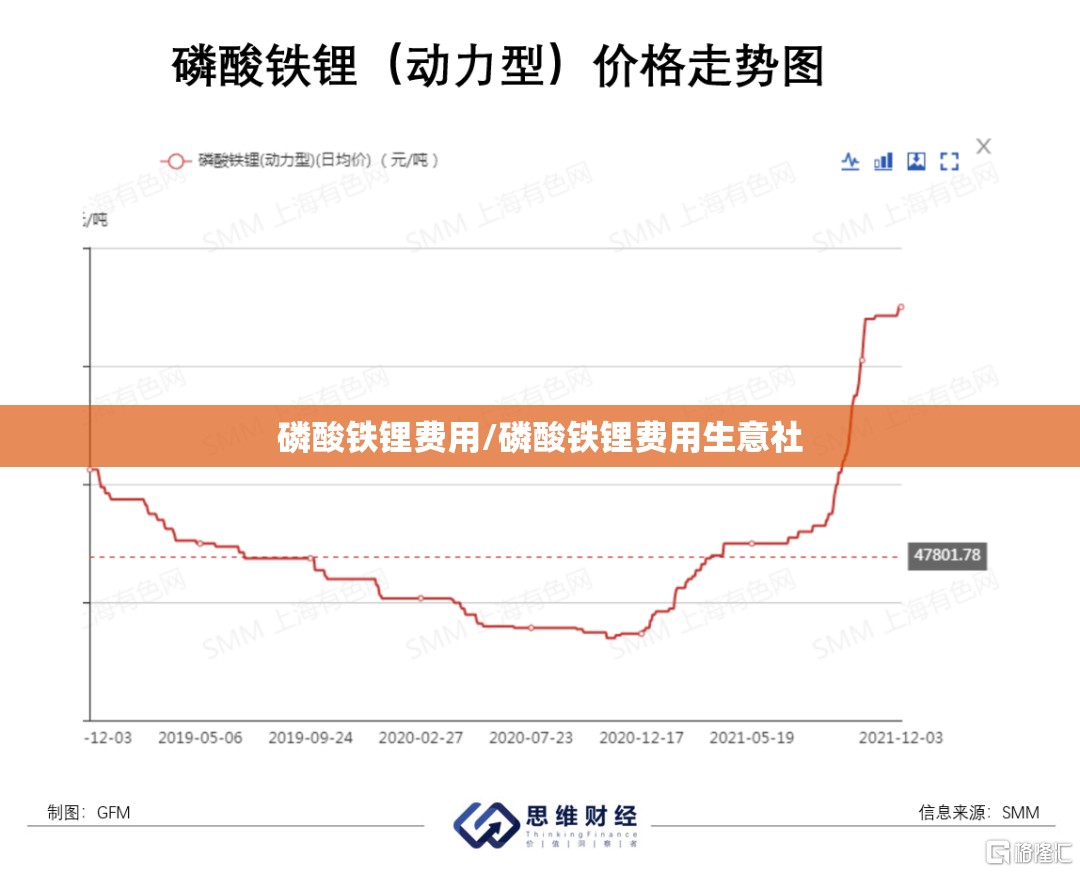The width and height of the screenshot is (1080, 873).
Task: Select the 2020-07-23 axis date label
Action: 531,738
